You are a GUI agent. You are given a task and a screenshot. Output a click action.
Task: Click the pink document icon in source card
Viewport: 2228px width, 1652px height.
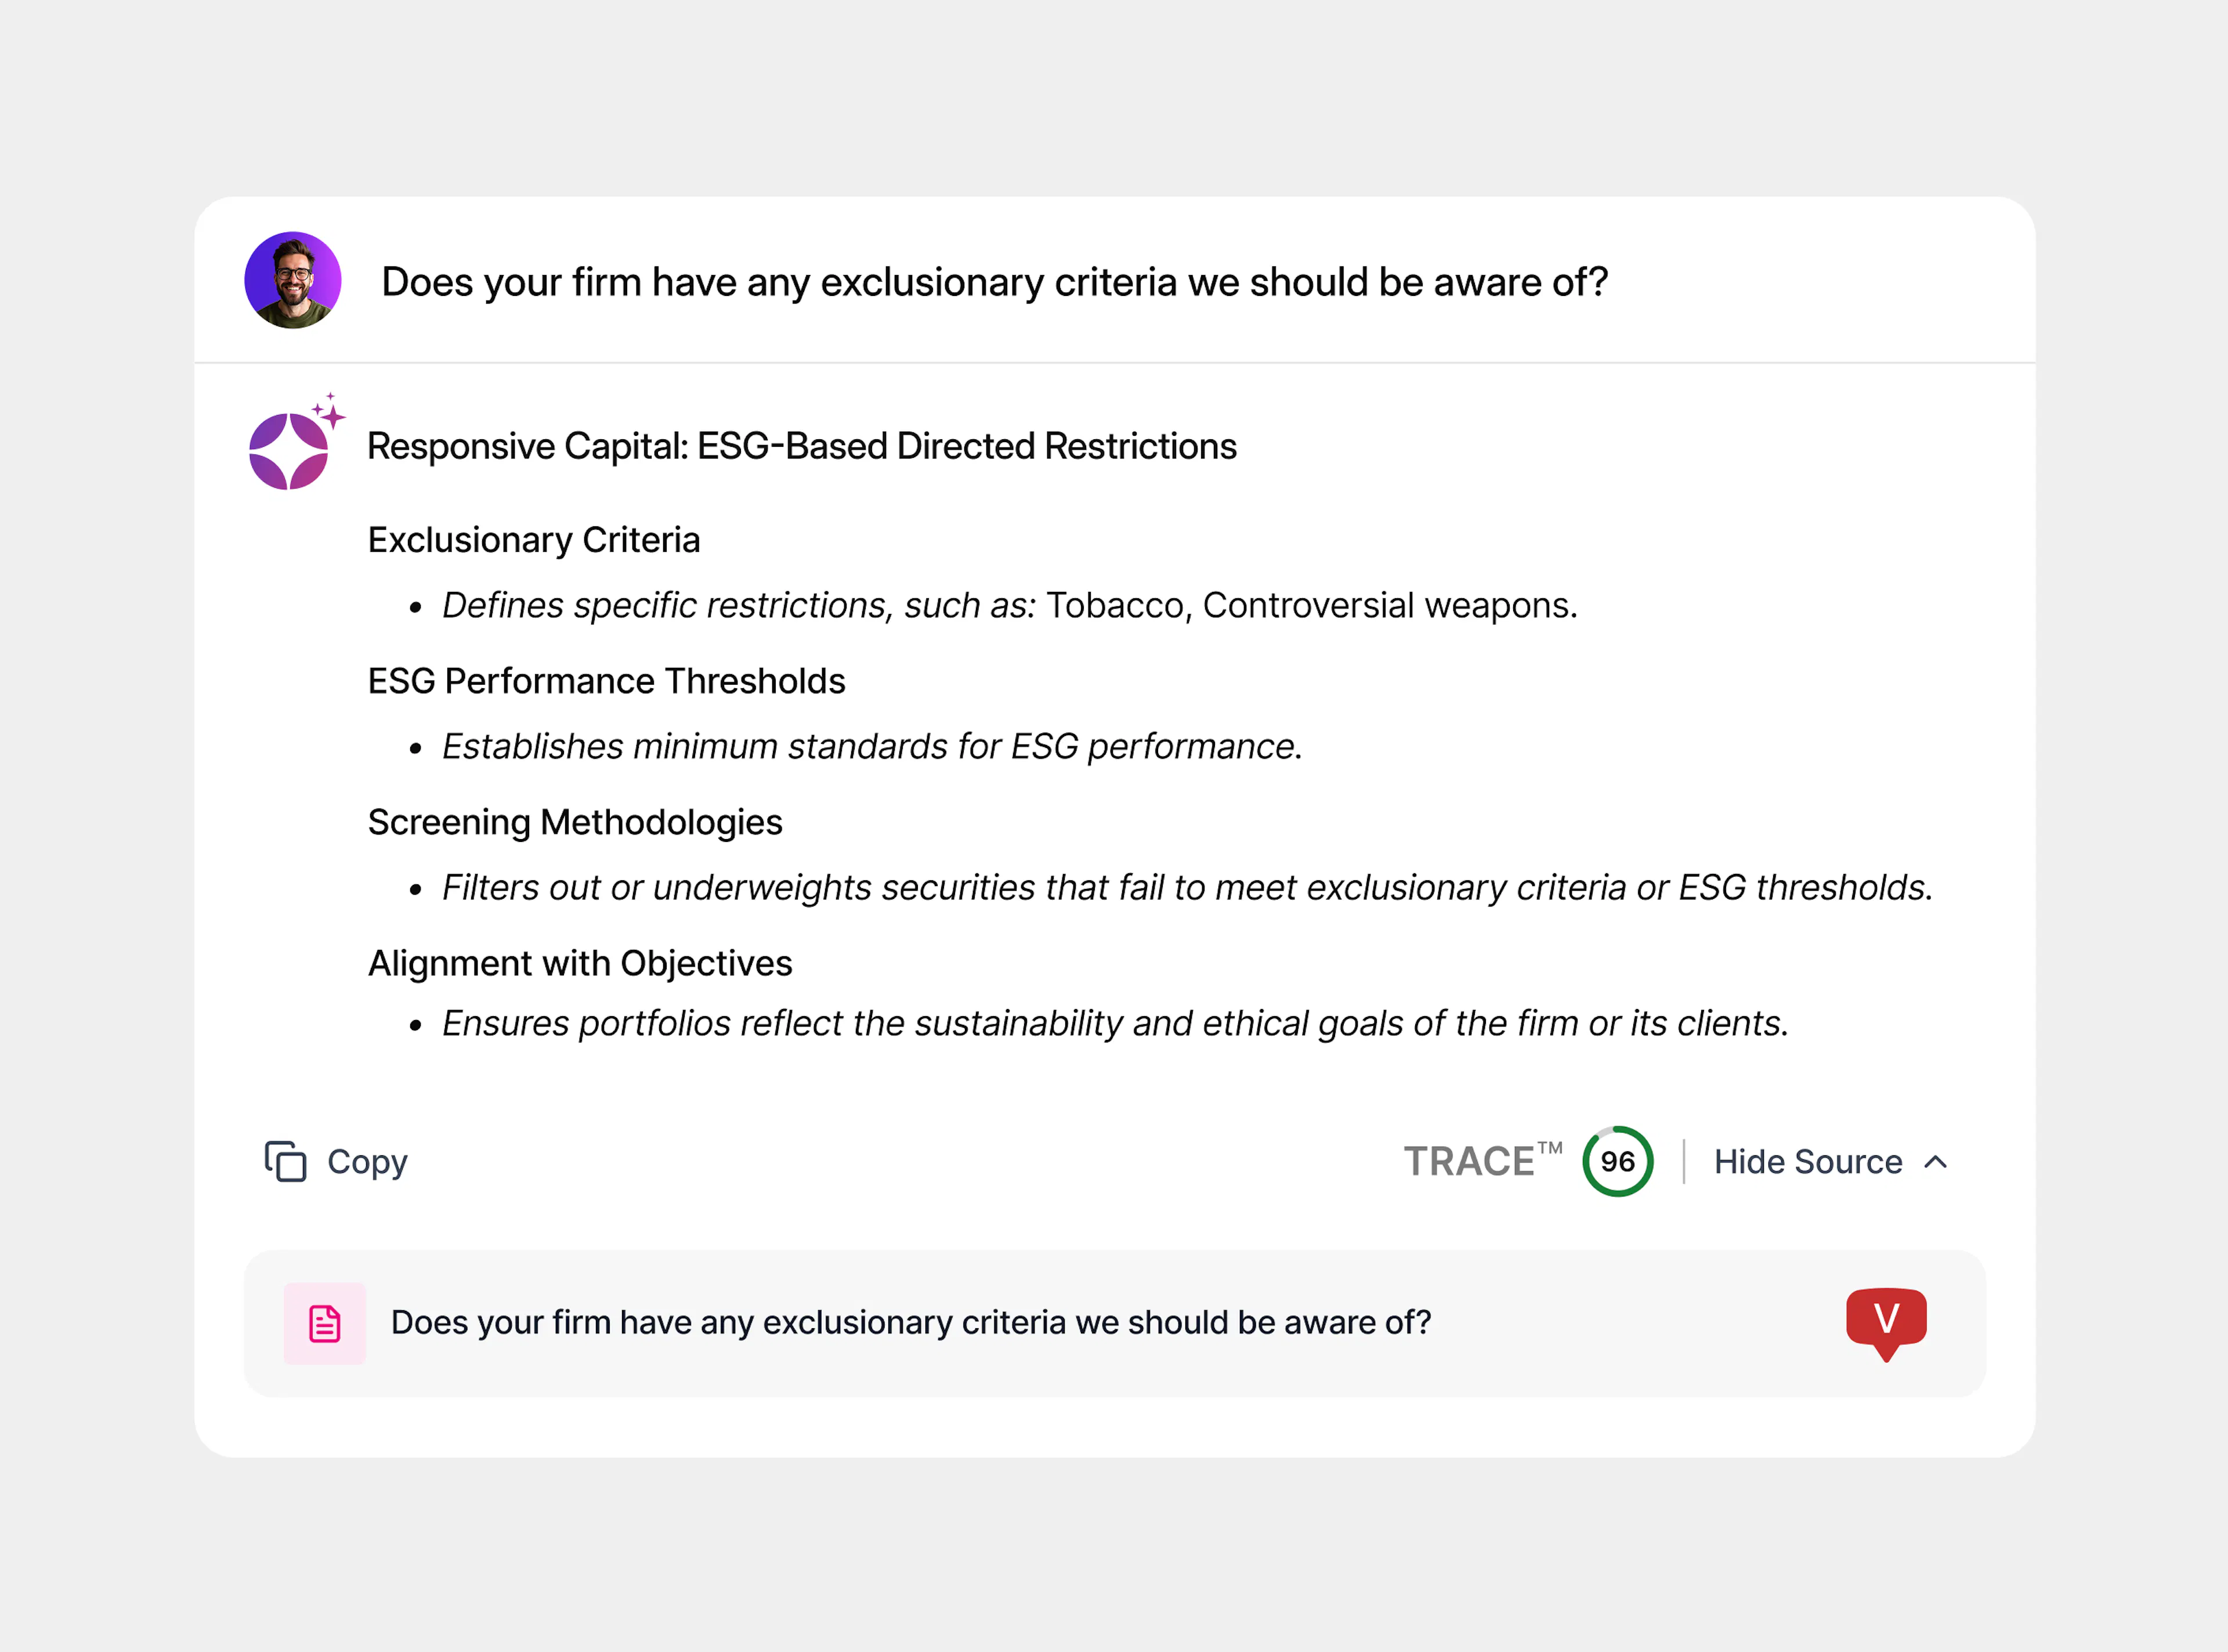tap(325, 1323)
